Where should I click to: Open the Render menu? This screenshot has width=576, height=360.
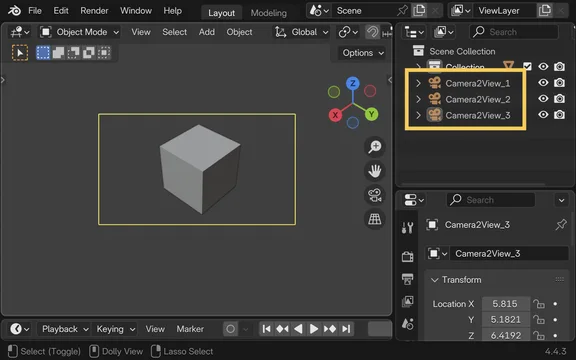pos(94,11)
